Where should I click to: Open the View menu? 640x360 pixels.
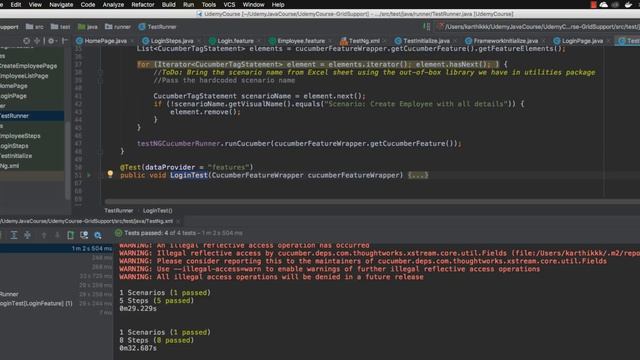(35, 4)
